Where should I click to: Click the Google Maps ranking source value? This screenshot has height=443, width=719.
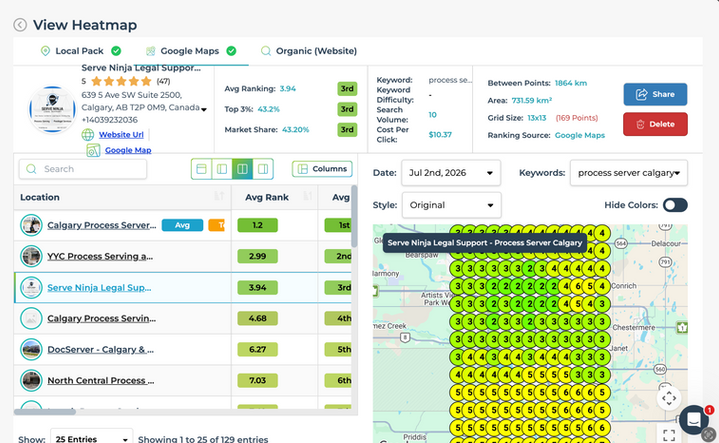click(580, 135)
